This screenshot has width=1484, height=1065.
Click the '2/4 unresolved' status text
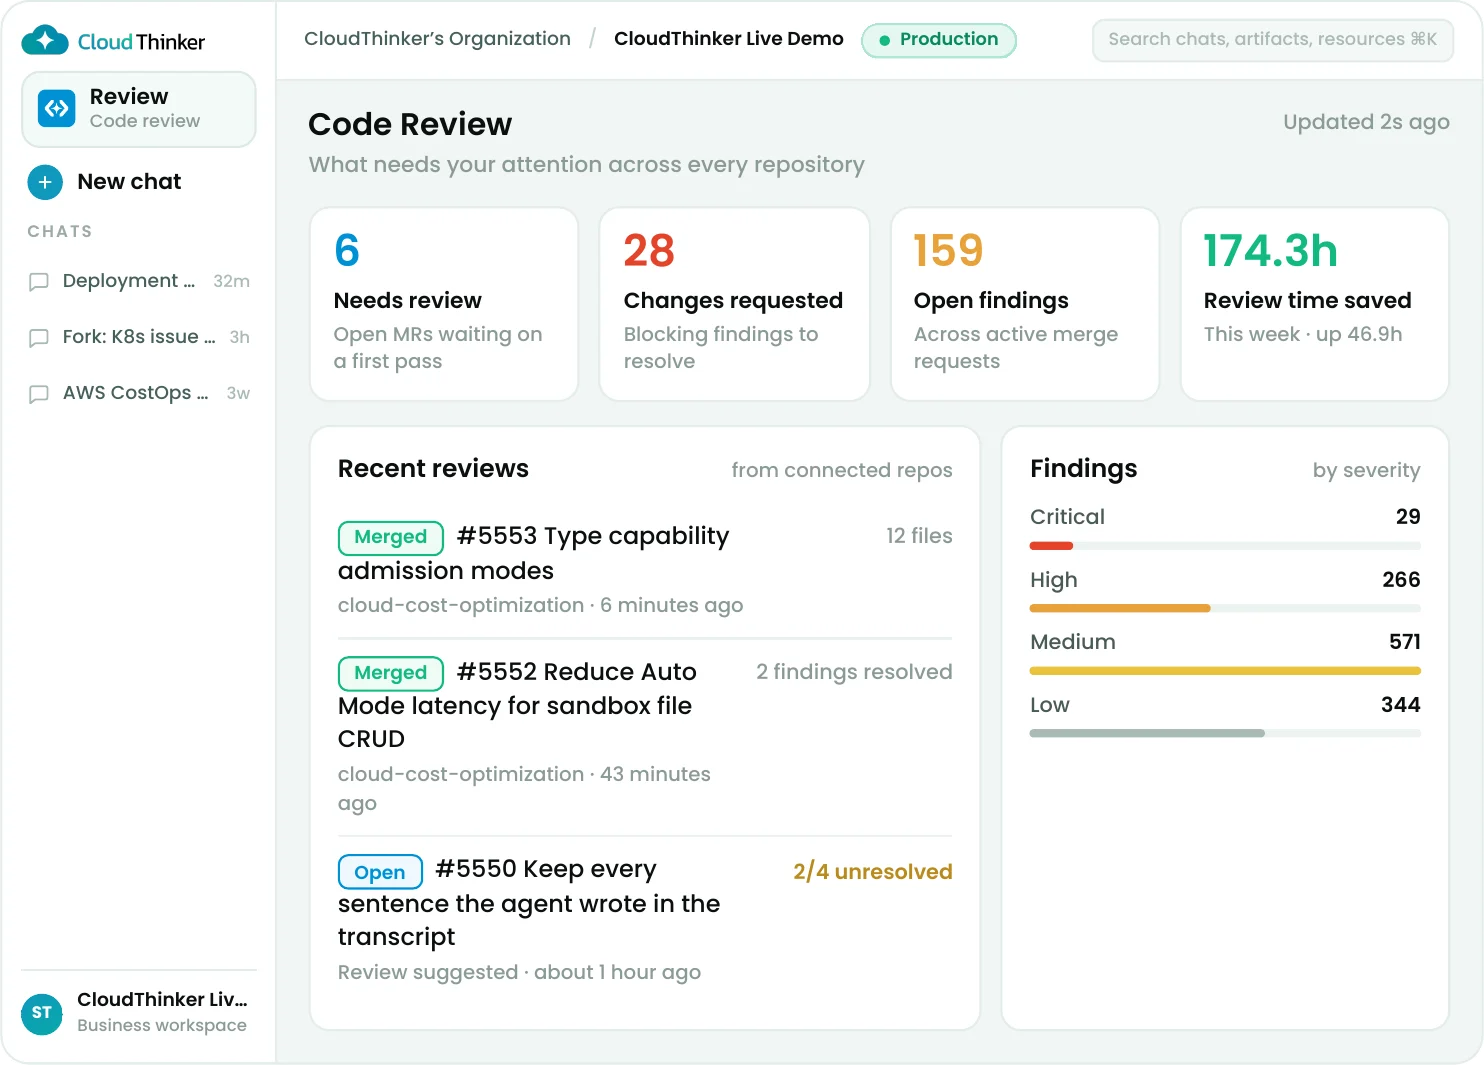(x=873, y=872)
